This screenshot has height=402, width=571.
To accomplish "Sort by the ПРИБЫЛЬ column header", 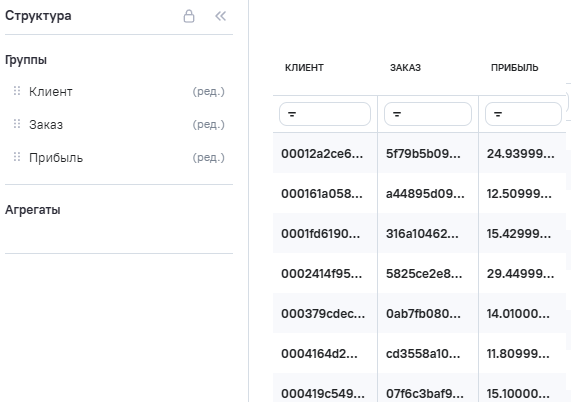I will point(515,68).
